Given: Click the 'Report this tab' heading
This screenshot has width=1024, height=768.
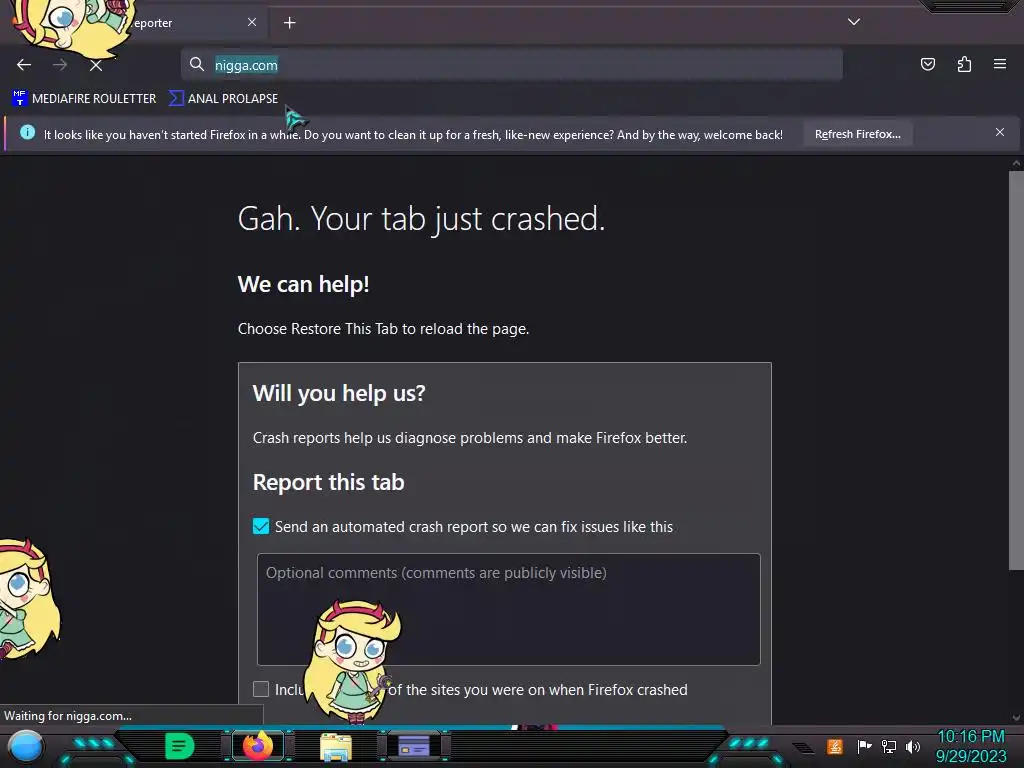Looking at the screenshot, I should click(328, 482).
